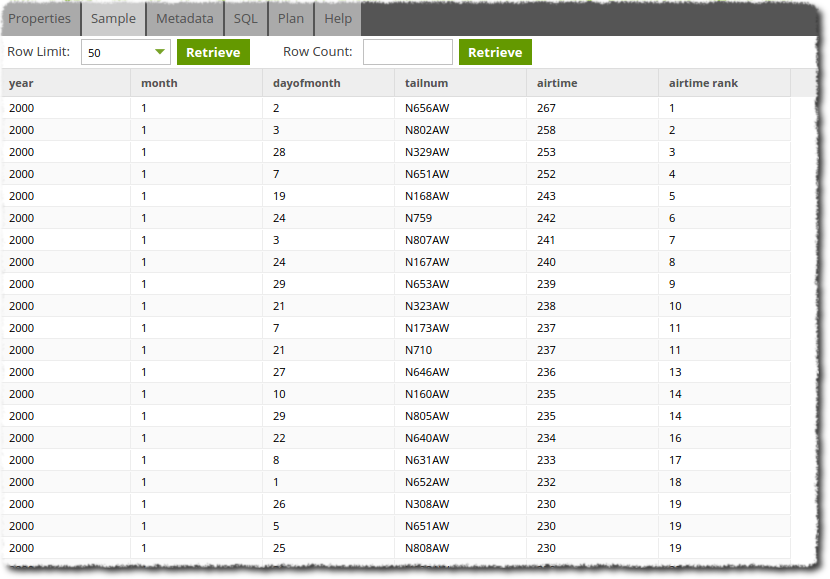Click Retrieve next to Row Limit
Image resolution: width=830 pixels, height=579 pixels.
(x=213, y=52)
